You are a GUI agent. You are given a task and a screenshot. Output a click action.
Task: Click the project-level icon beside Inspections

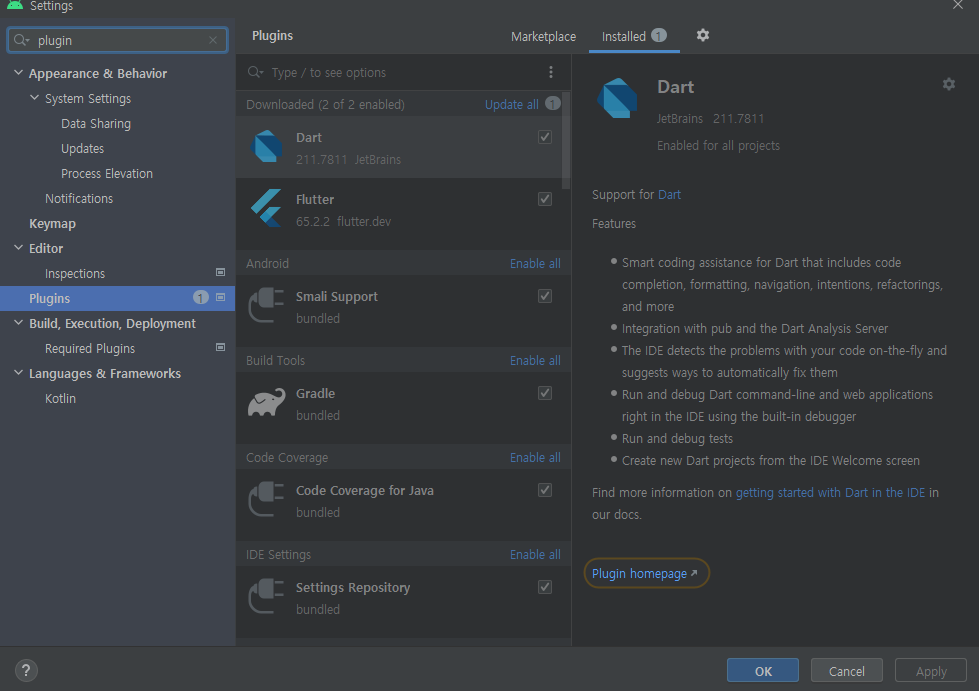(x=220, y=272)
